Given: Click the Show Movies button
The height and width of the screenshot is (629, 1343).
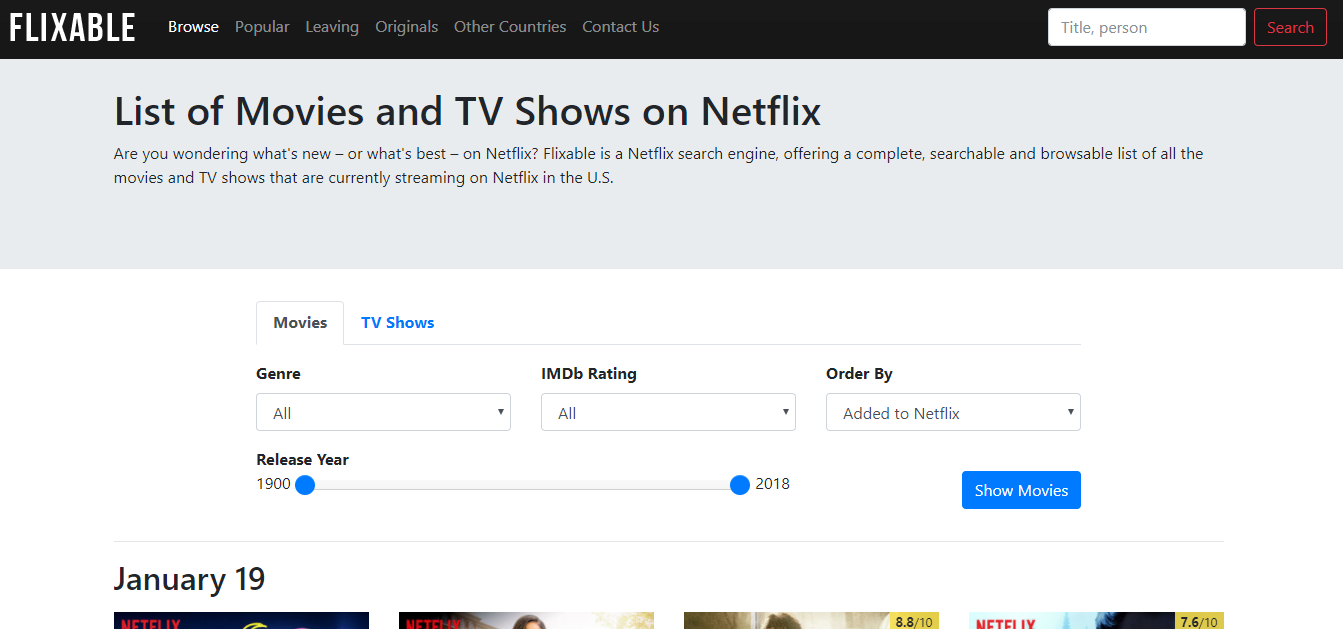Looking at the screenshot, I should click(x=1021, y=490).
